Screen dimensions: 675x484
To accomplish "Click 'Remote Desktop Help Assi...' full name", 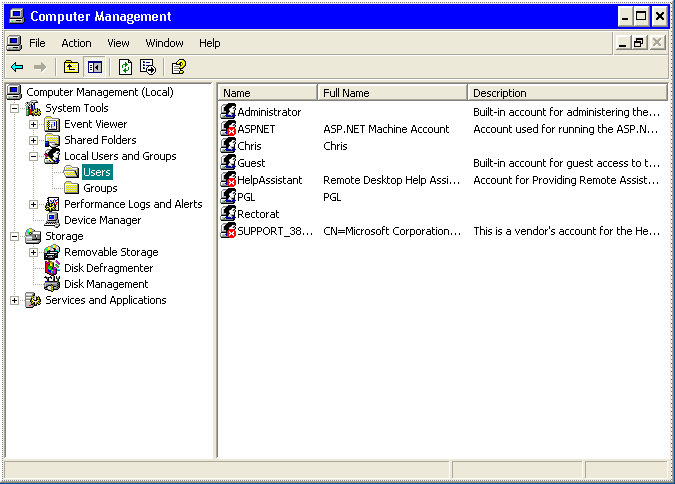I will pos(391,180).
